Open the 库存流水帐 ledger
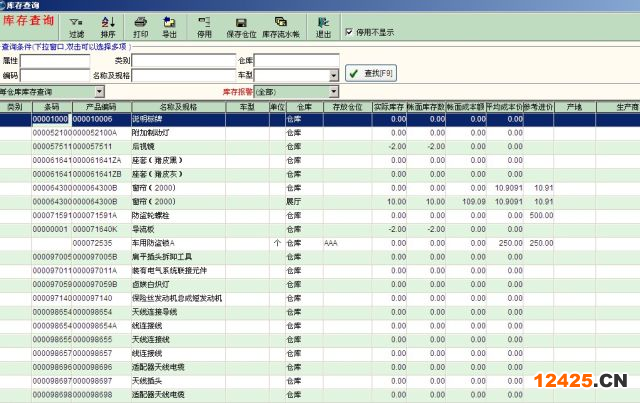Image resolution: width=640 pixels, height=403 pixels. tap(281, 26)
